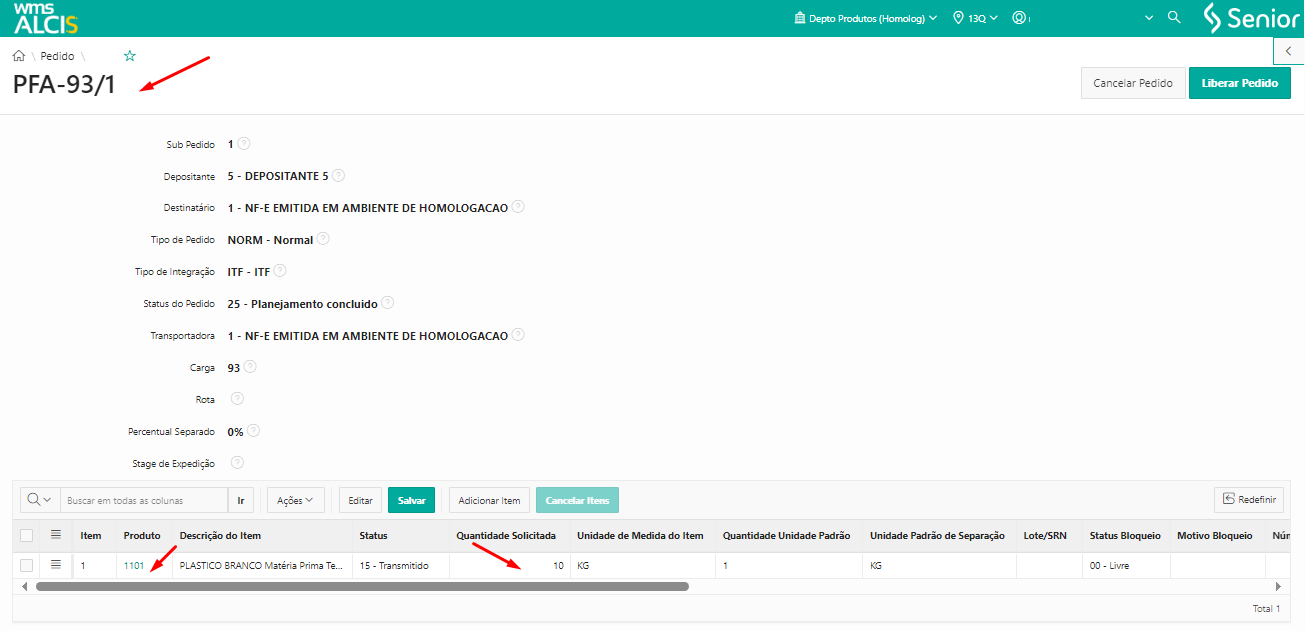This screenshot has width=1307, height=631.
Task: Sort by Status column header
Action: pos(373,536)
